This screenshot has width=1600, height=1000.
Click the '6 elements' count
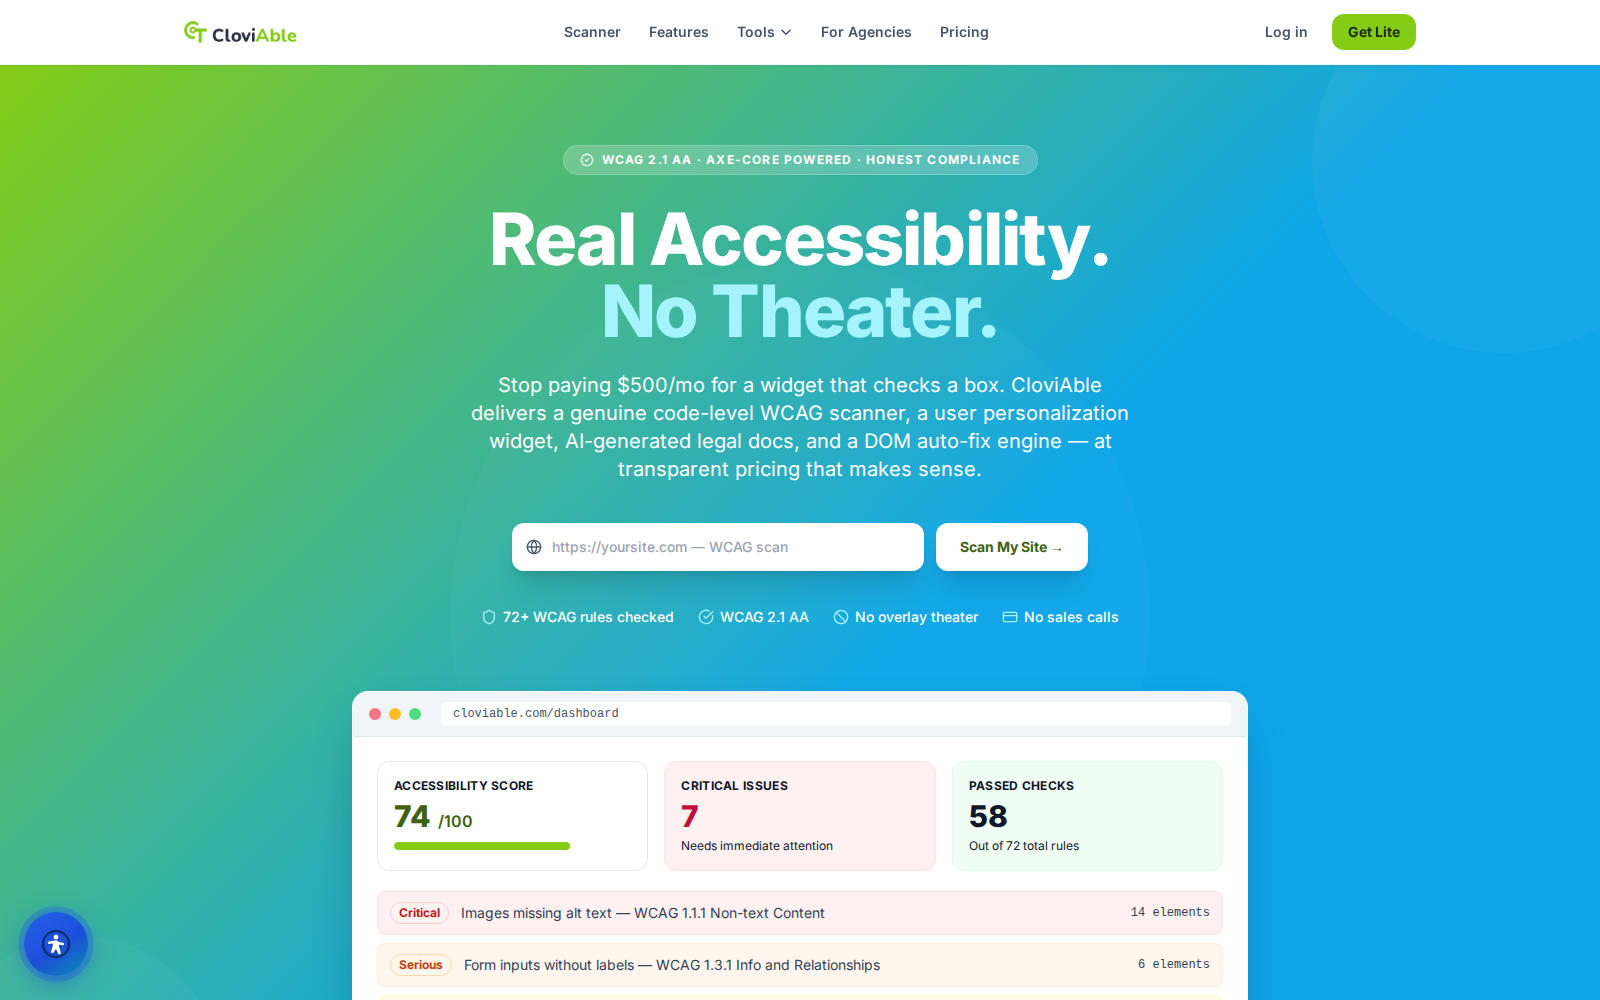click(1174, 965)
